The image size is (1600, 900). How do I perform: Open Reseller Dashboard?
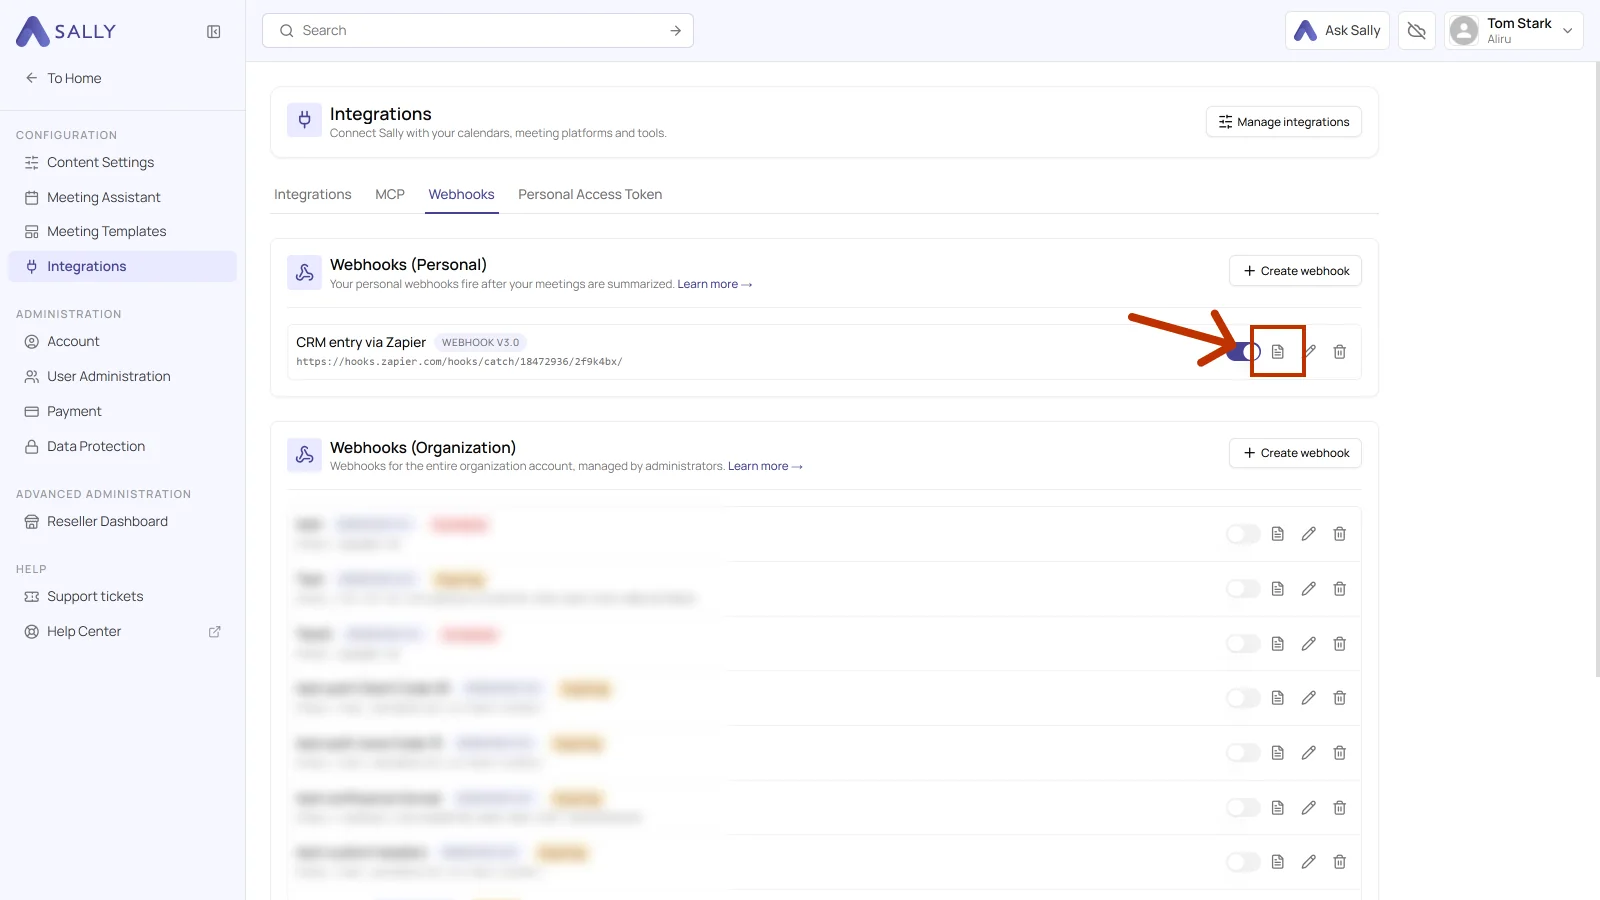(x=122, y=522)
